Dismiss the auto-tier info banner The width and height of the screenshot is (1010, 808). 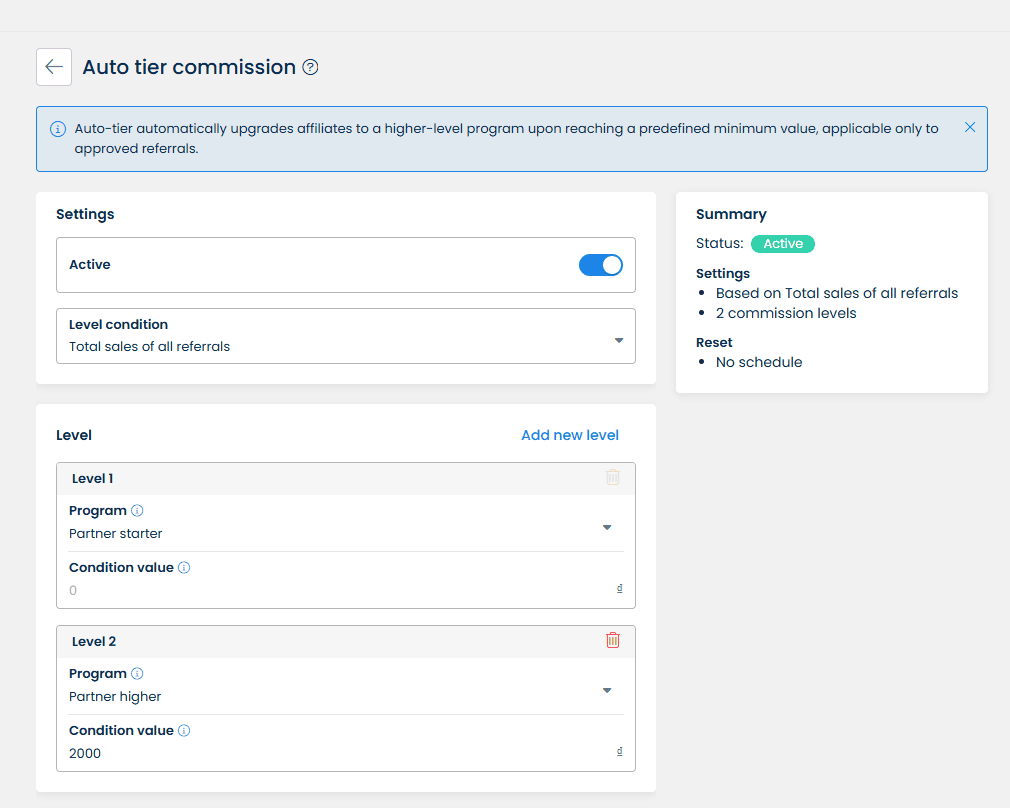click(x=969, y=127)
